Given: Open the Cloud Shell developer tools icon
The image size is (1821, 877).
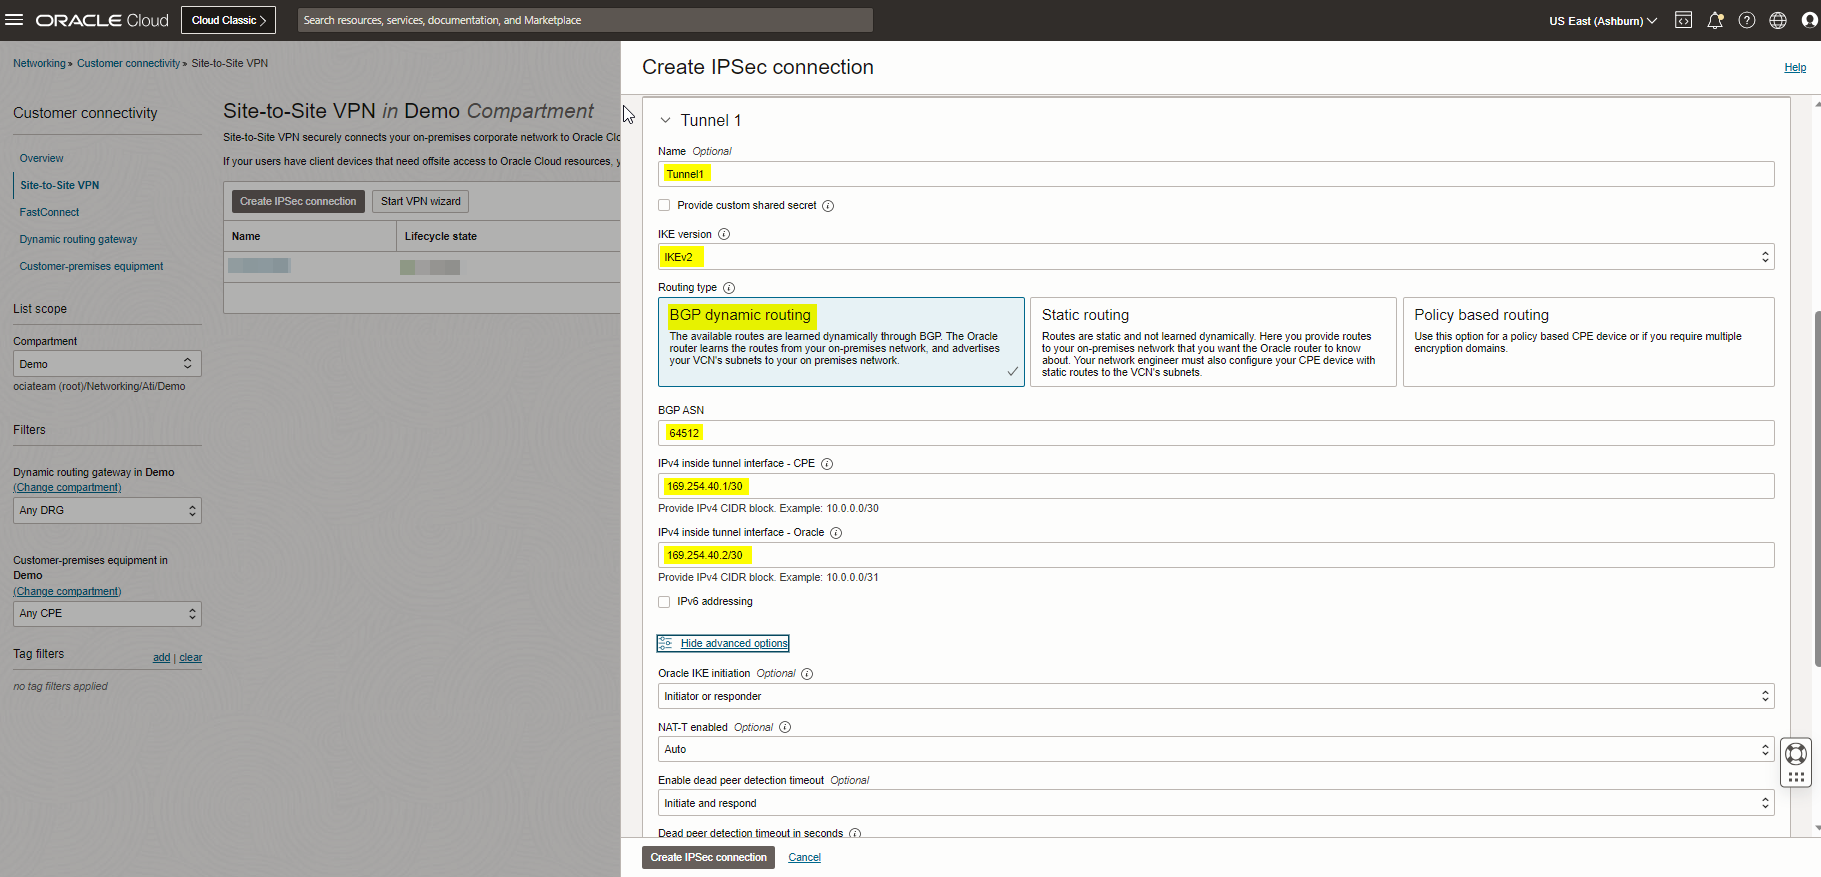Looking at the screenshot, I should coord(1683,20).
